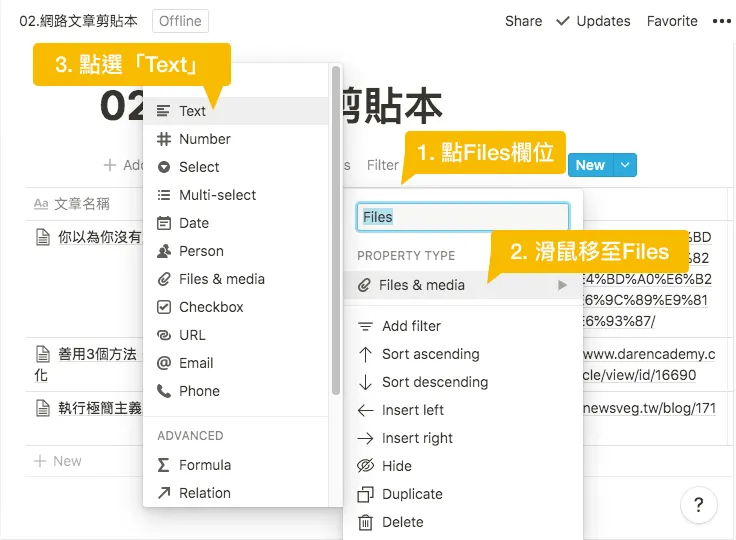Click the 文章名稱 column header
This screenshot has height=540, width=736.
coord(72,204)
